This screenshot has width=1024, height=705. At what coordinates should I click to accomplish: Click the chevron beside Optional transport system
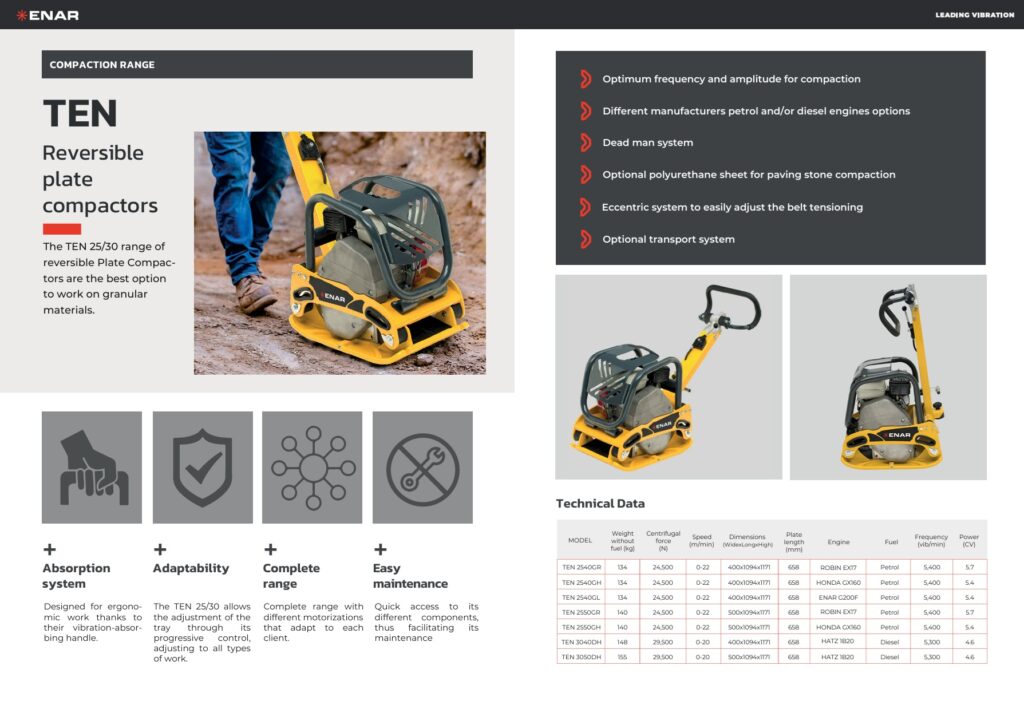585,239
